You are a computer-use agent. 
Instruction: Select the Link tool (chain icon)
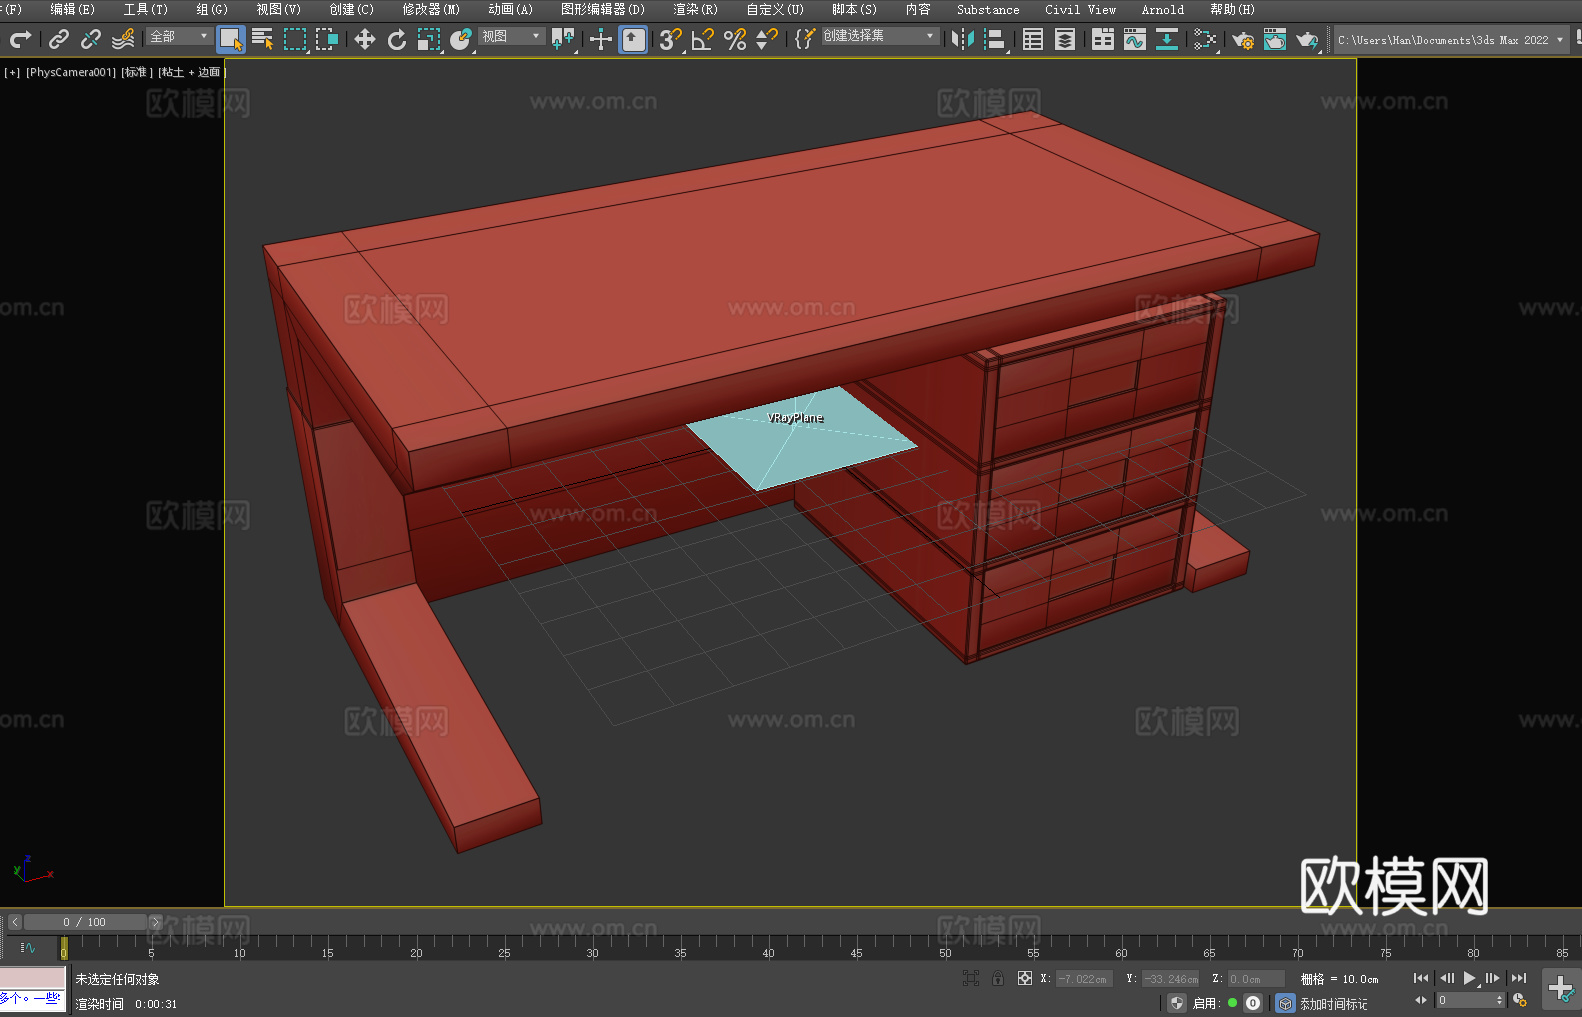coord(59,39)
